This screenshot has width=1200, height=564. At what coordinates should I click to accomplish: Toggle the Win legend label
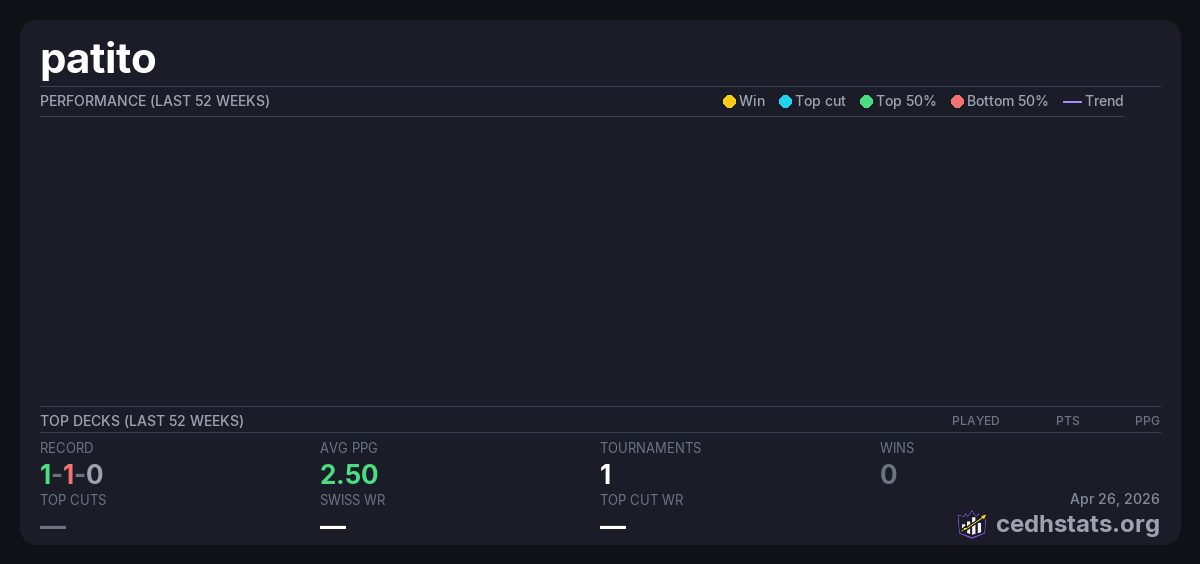point(751,101)
